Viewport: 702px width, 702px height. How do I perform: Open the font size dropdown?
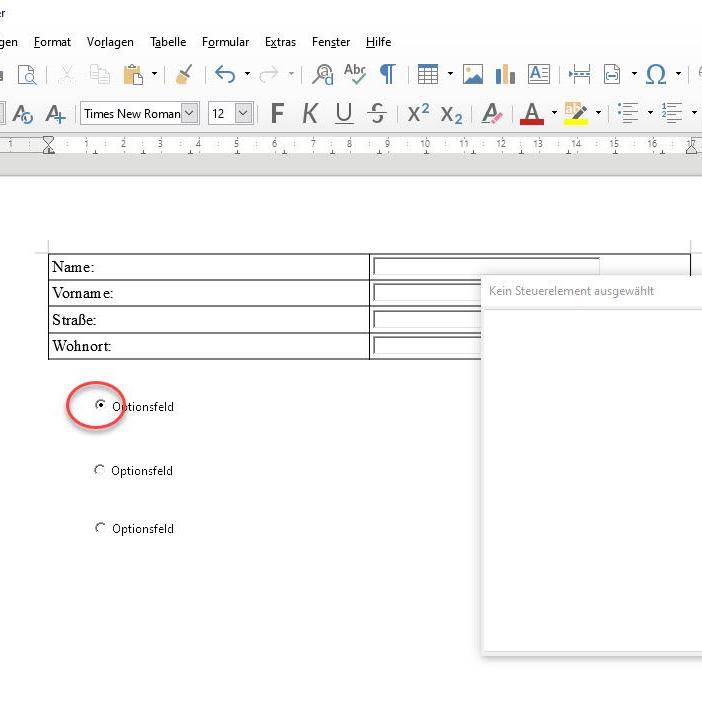click(x=244, y=113)
